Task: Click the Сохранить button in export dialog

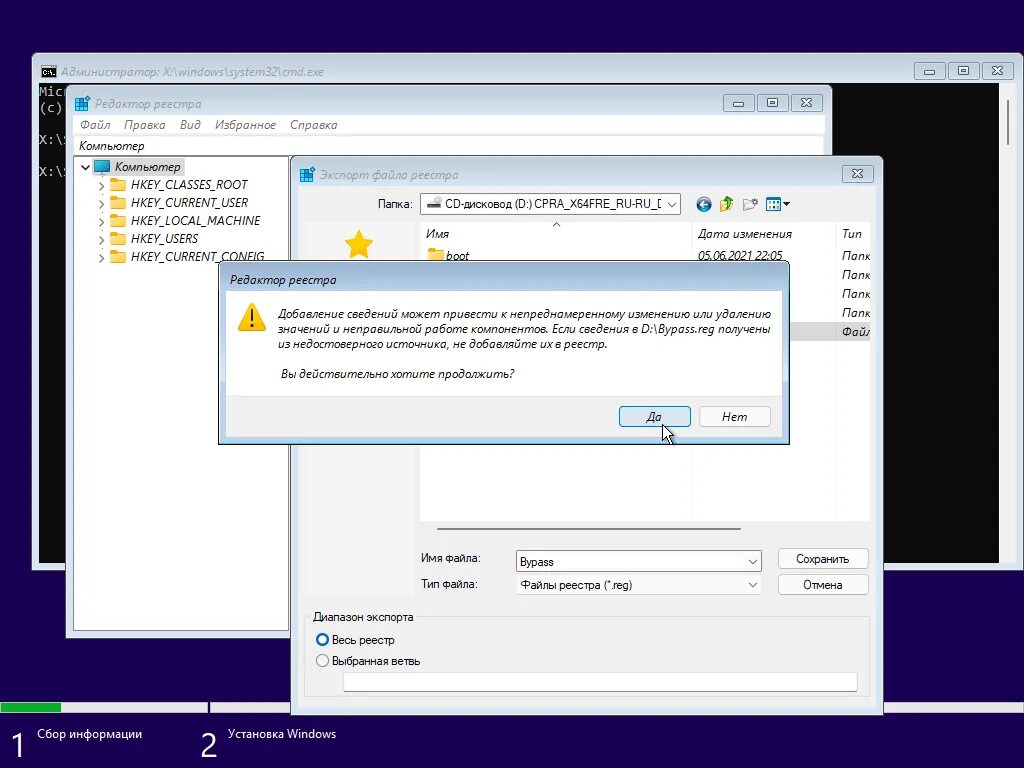Action: 823,559
